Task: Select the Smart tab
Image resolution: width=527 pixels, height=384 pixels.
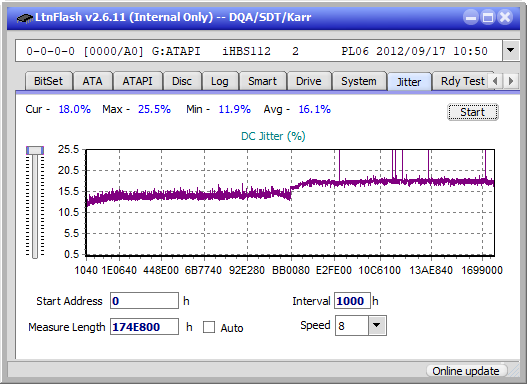Action: click(x=262, y=81)
